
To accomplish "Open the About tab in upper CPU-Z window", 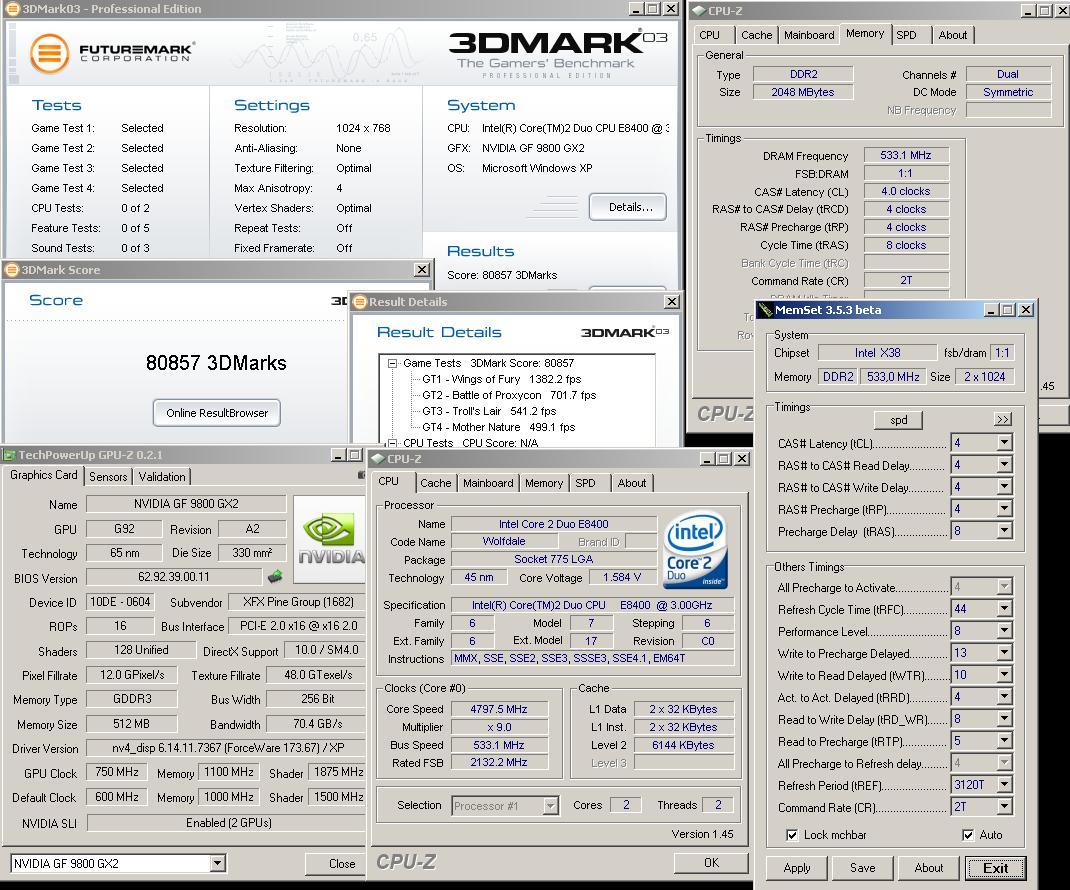I will click(953, 35).
